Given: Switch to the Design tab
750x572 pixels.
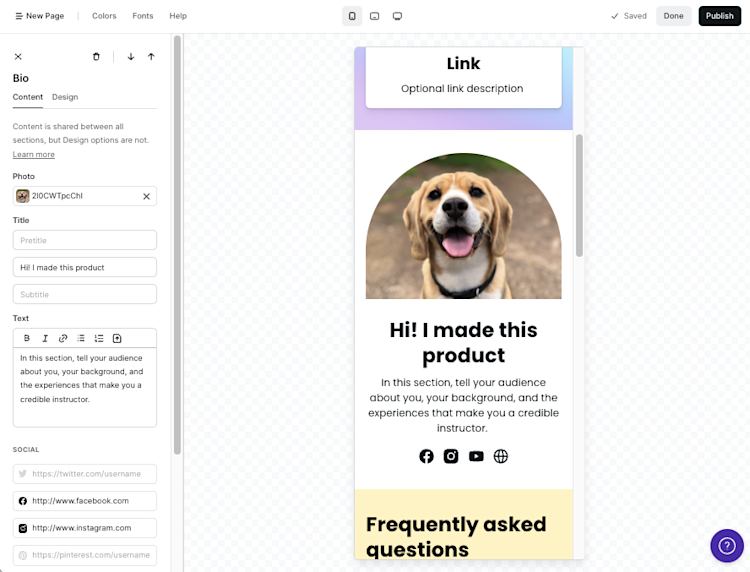Looking at the screenshot, I should coord(65,97).
